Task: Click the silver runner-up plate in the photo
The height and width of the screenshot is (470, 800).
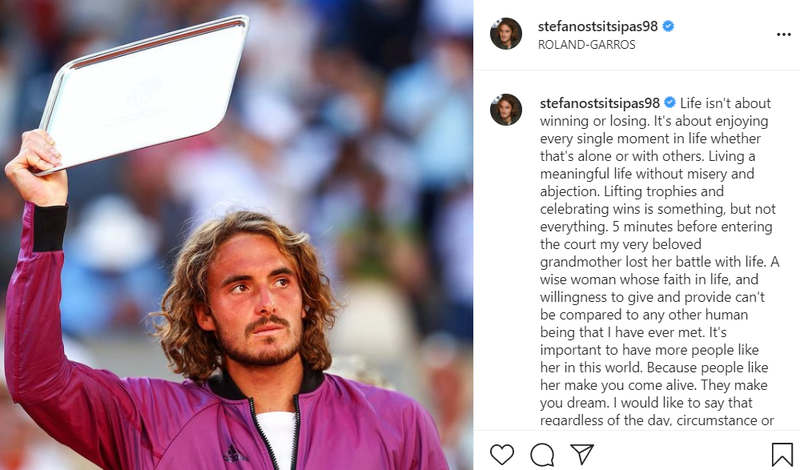Action: point(144,94)
